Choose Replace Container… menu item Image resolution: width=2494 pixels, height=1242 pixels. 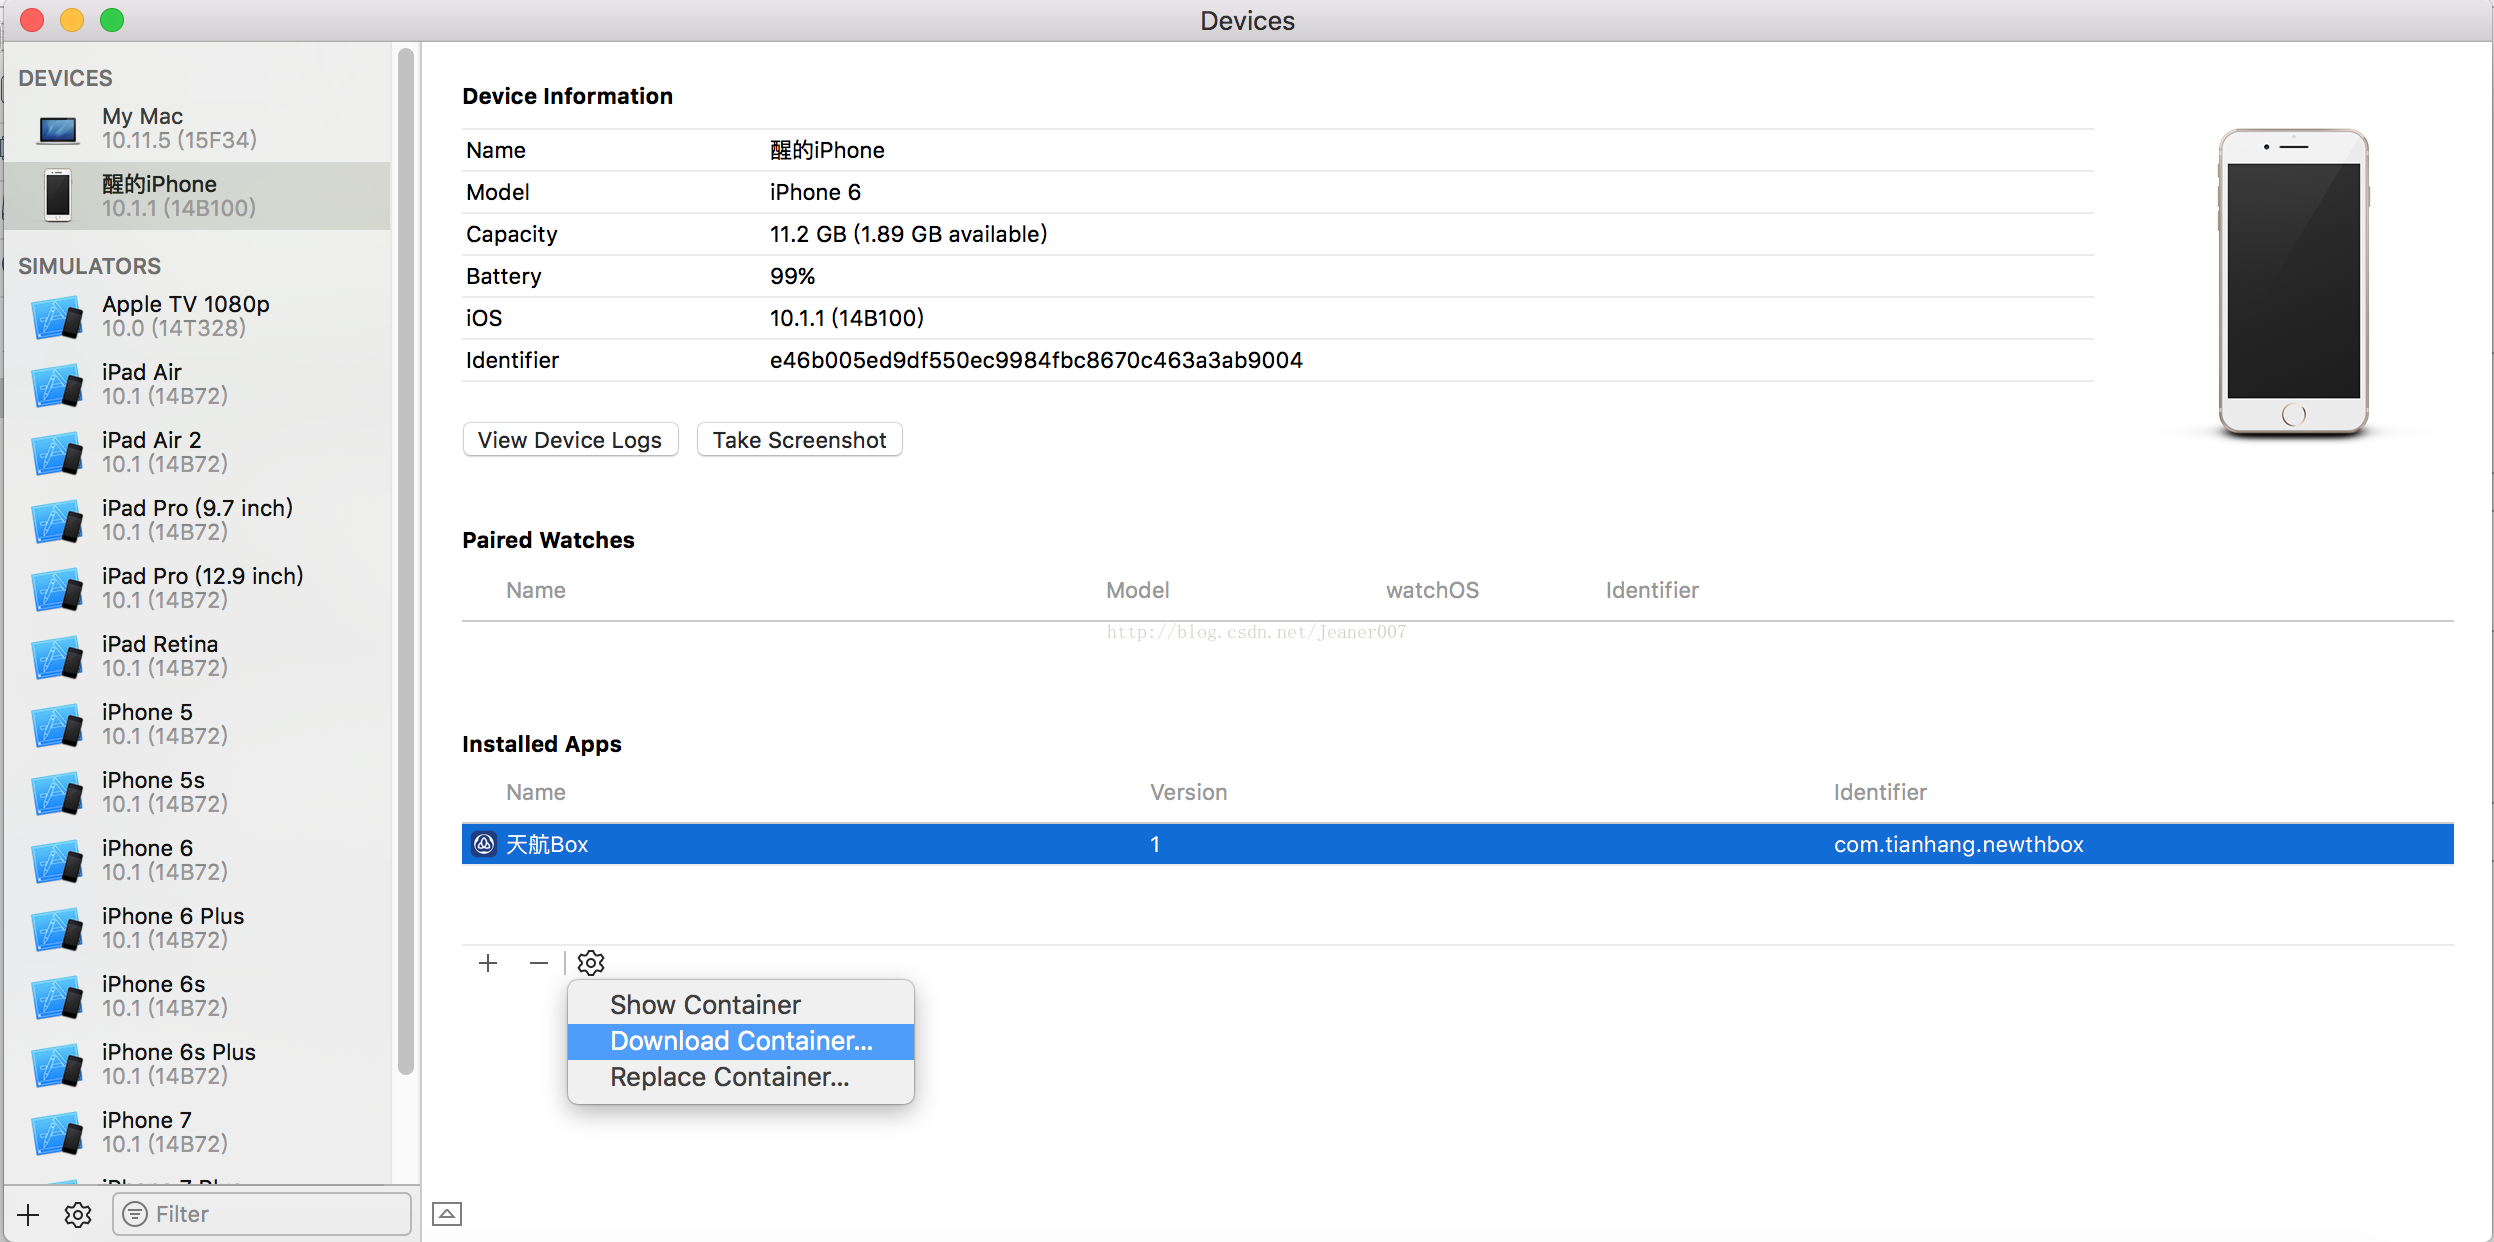(741, 1077)
